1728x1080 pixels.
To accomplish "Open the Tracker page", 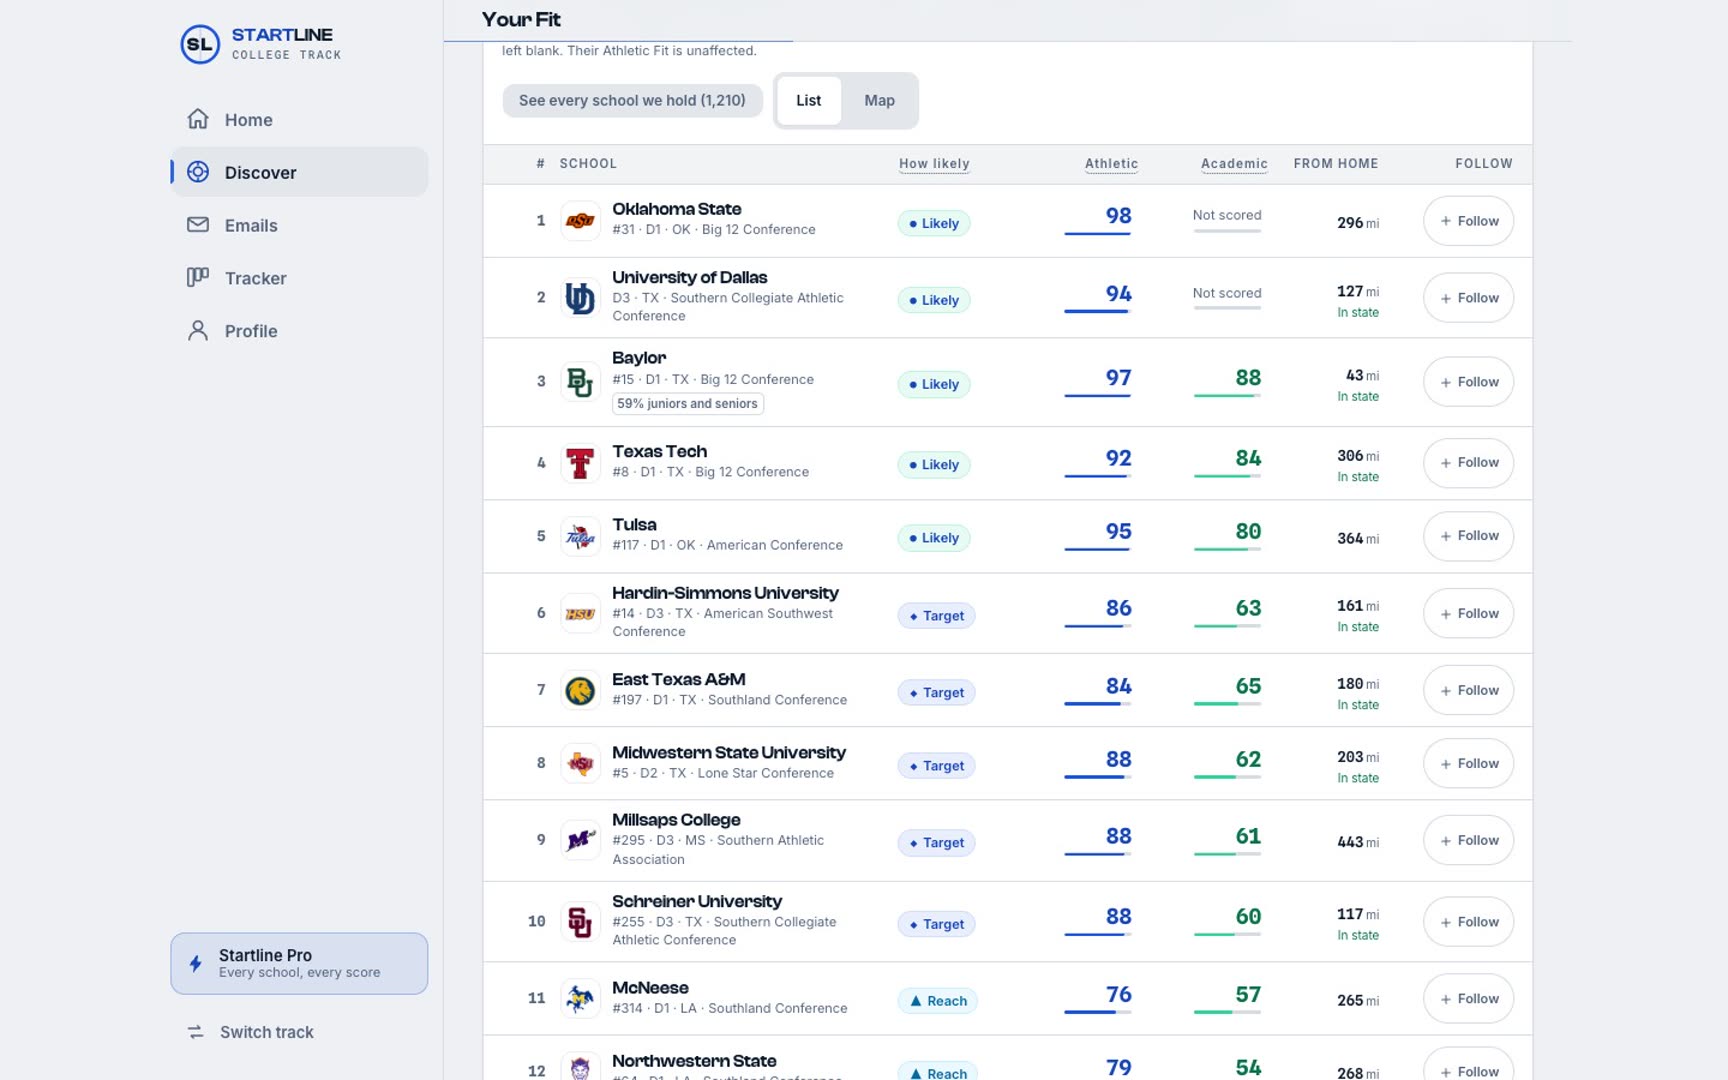I will [x=299, y=278].
